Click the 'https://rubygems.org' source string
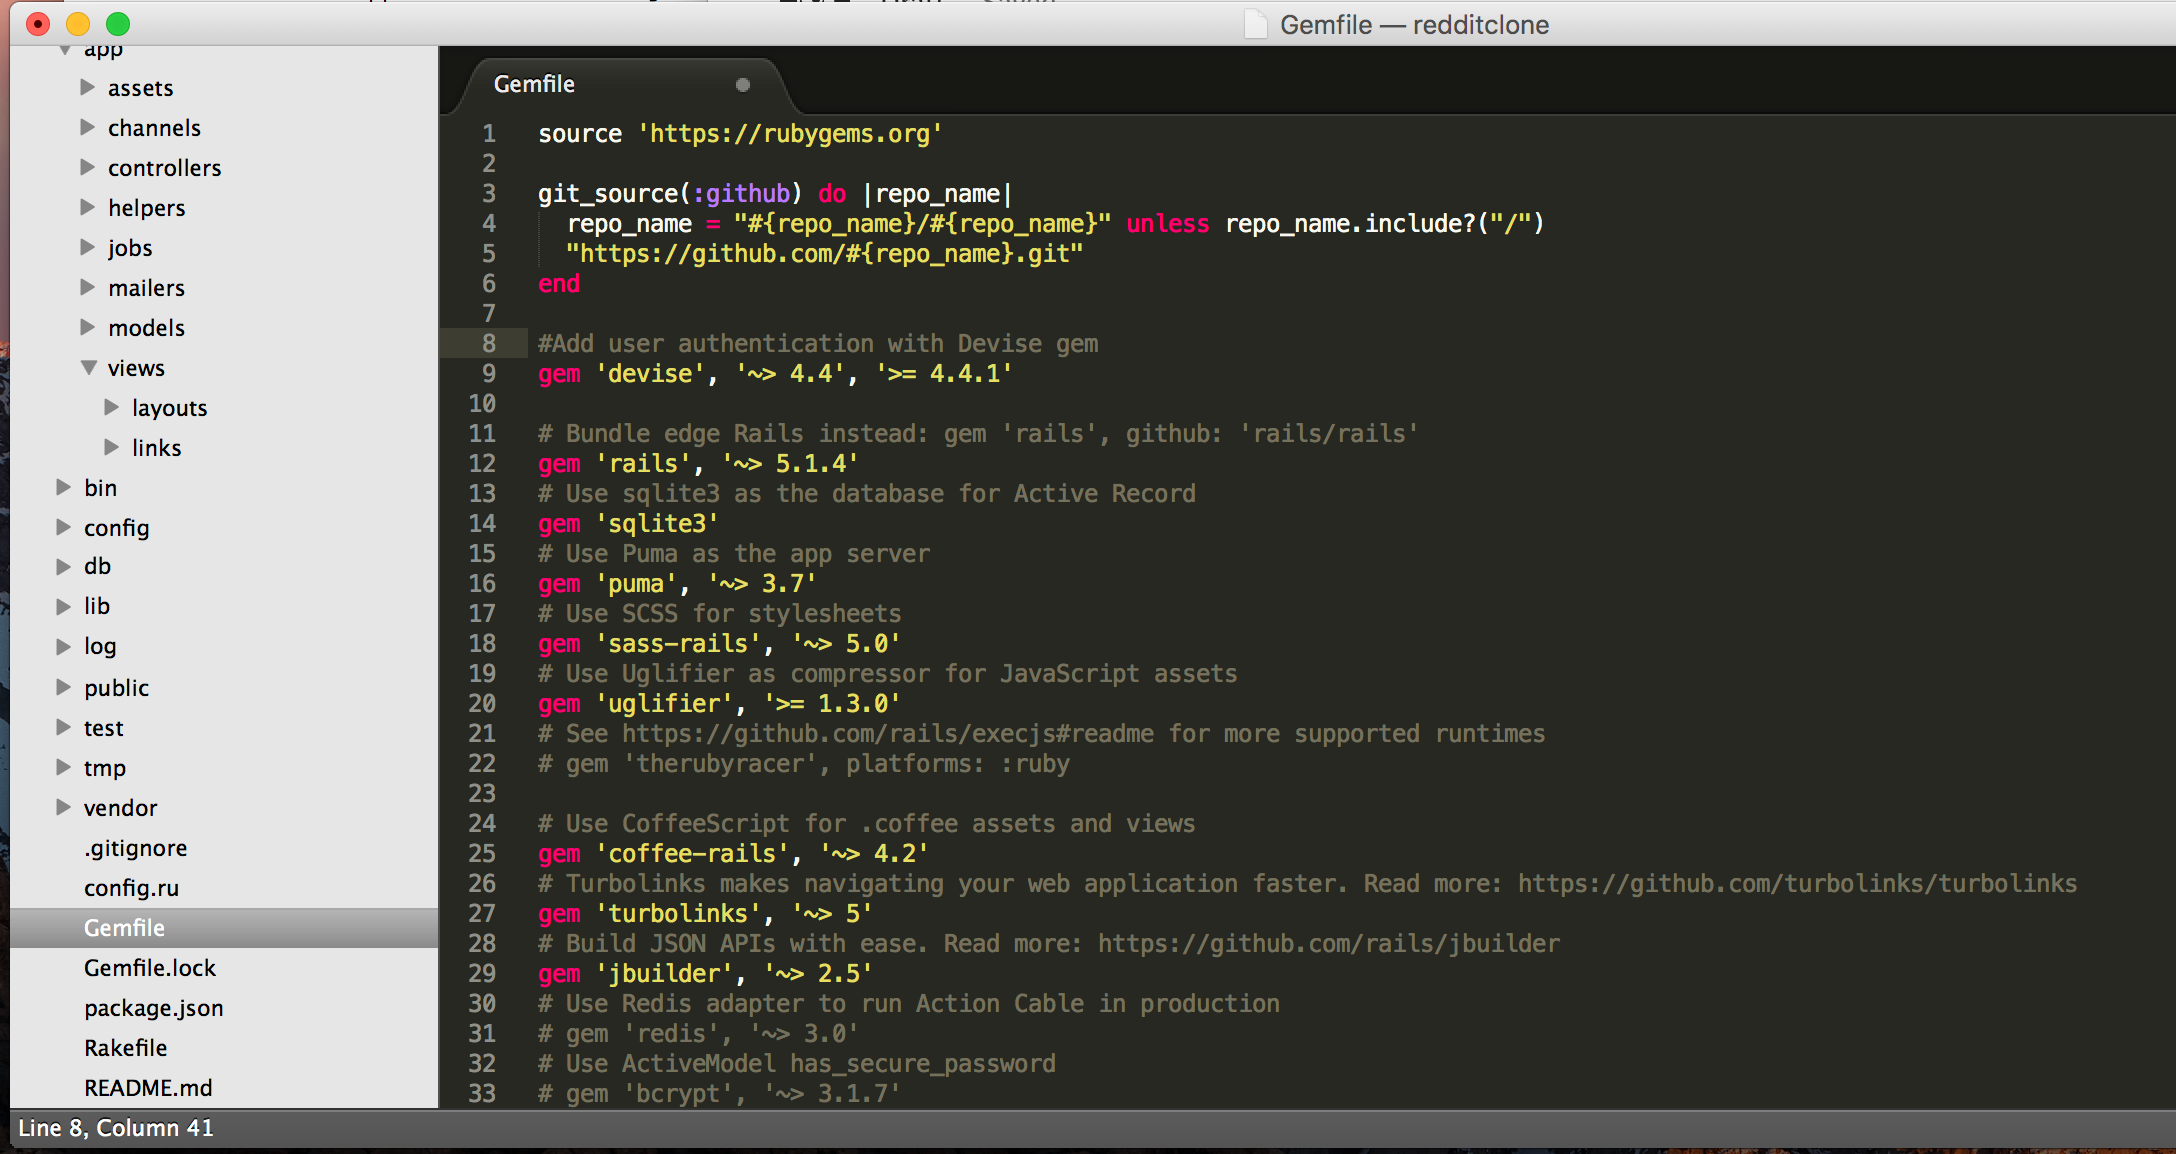2176x1154 pixels. 790,134
